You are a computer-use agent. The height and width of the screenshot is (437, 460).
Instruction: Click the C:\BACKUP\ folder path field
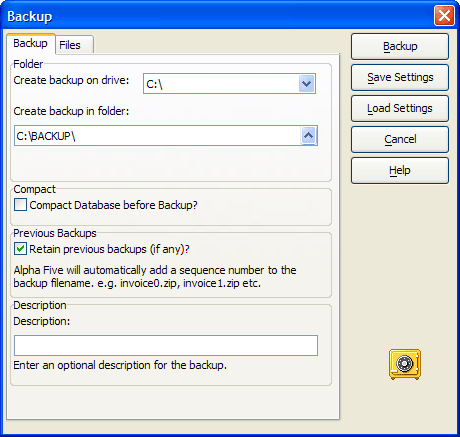157,136
